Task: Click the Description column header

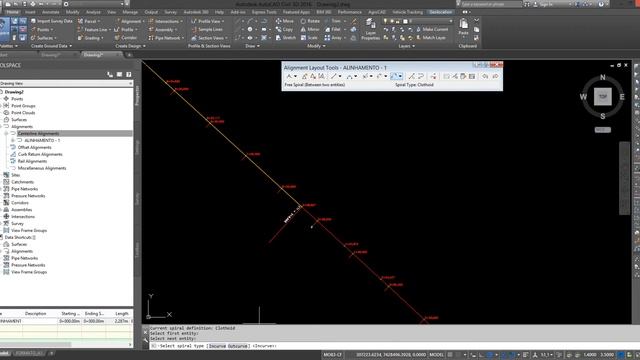Action: click(x=36, y=313)
